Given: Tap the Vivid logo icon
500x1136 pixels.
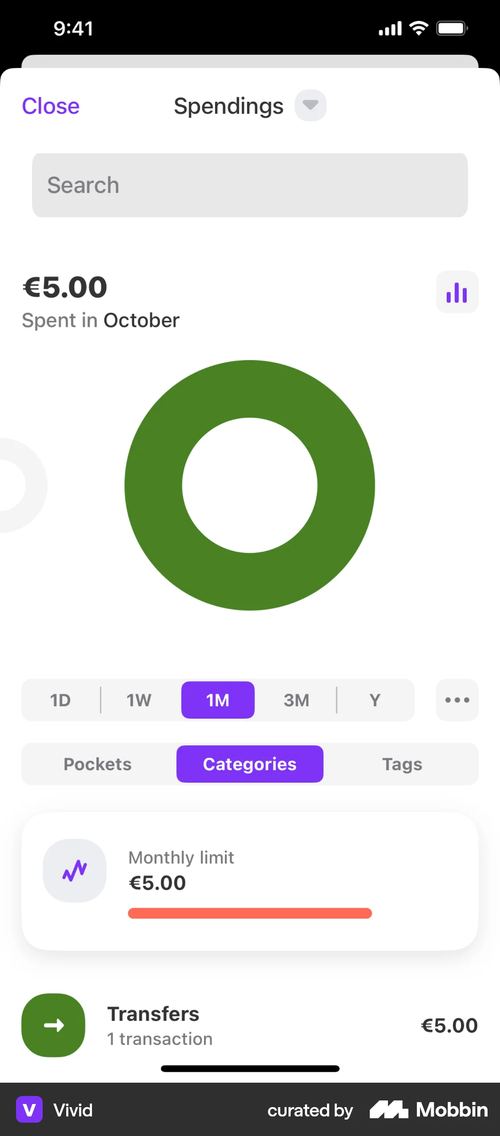Looking at the screenshot, I should click(30, 1109).
